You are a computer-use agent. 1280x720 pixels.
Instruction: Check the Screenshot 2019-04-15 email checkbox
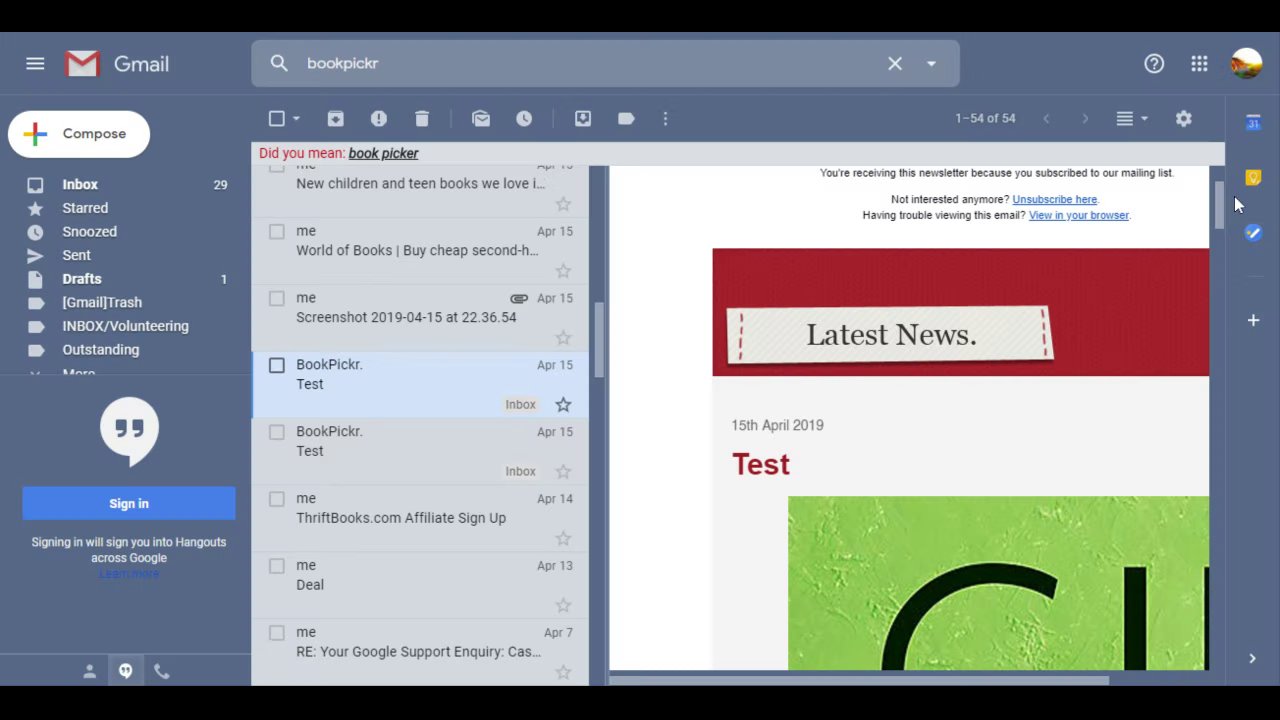pos(277,298)
